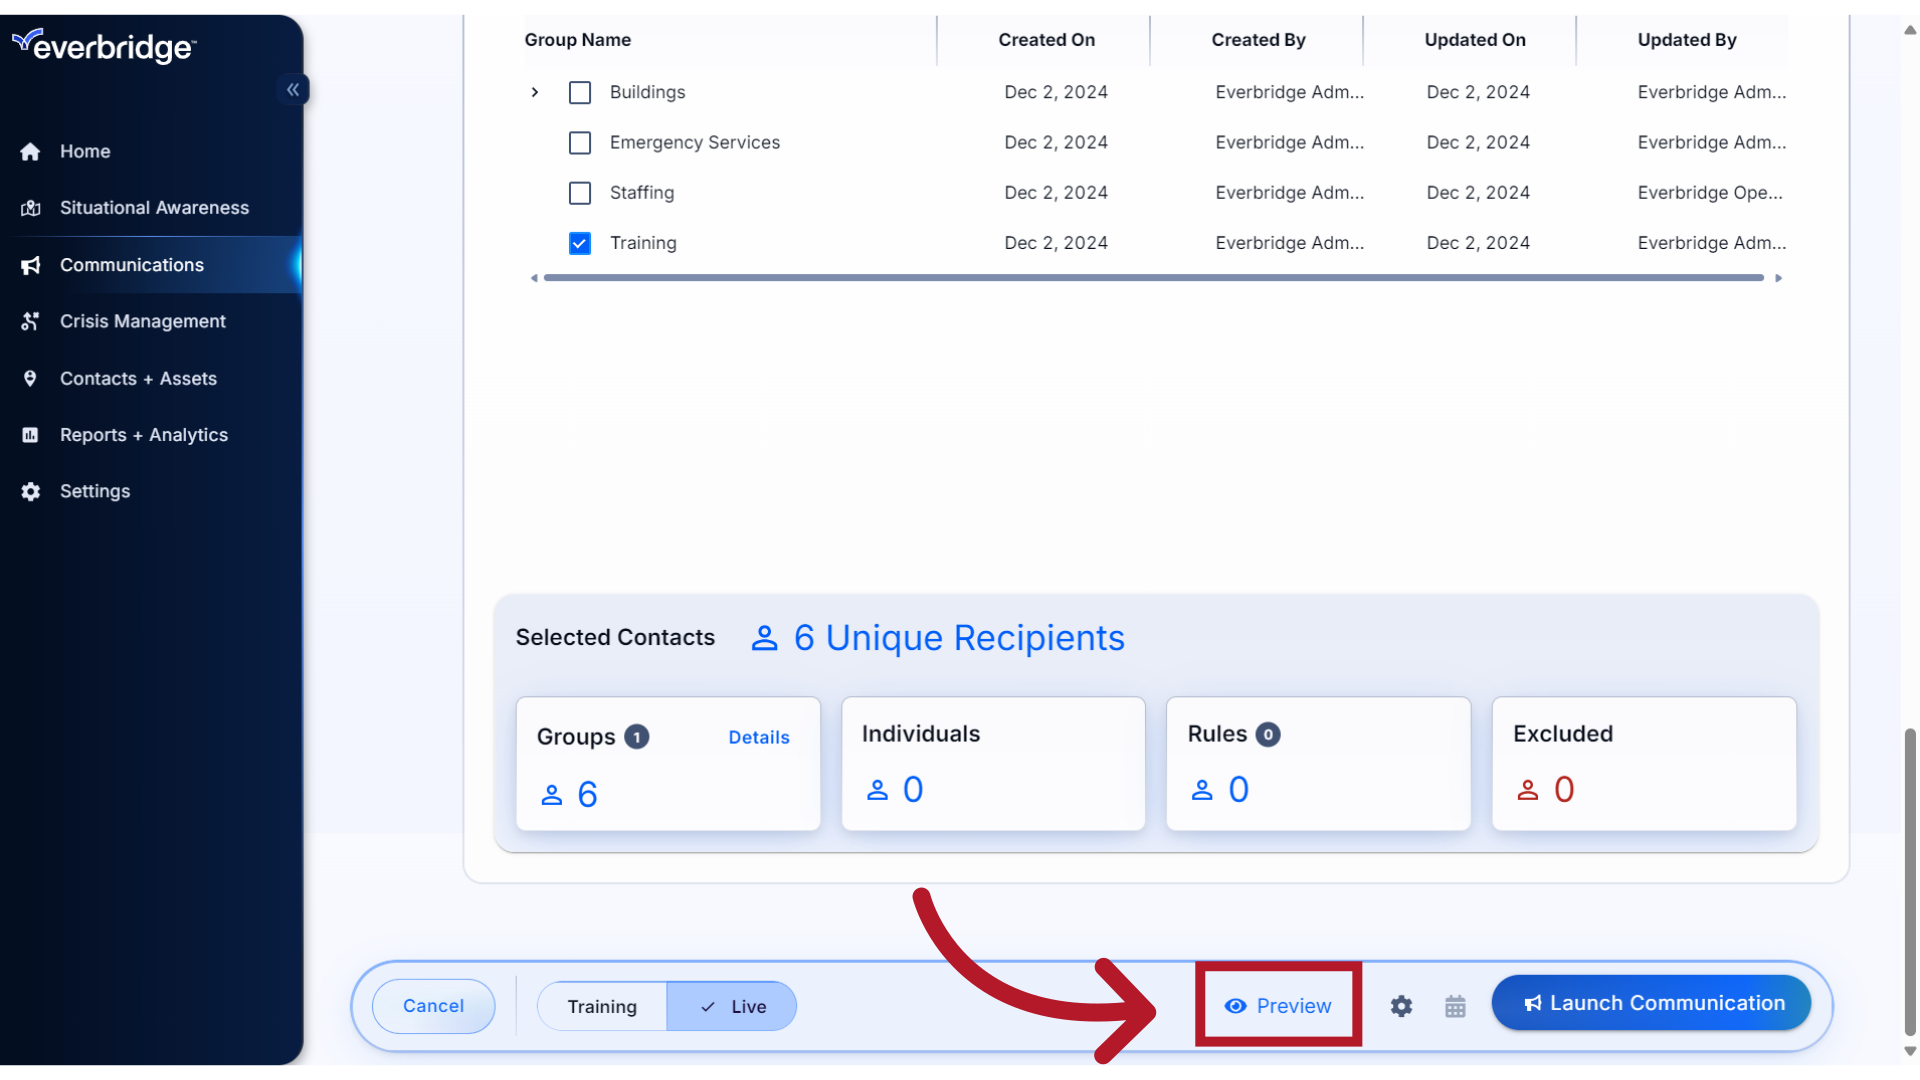Click the person icon in Groups card
The image size is (1920, 1080).
coord(551,795)
